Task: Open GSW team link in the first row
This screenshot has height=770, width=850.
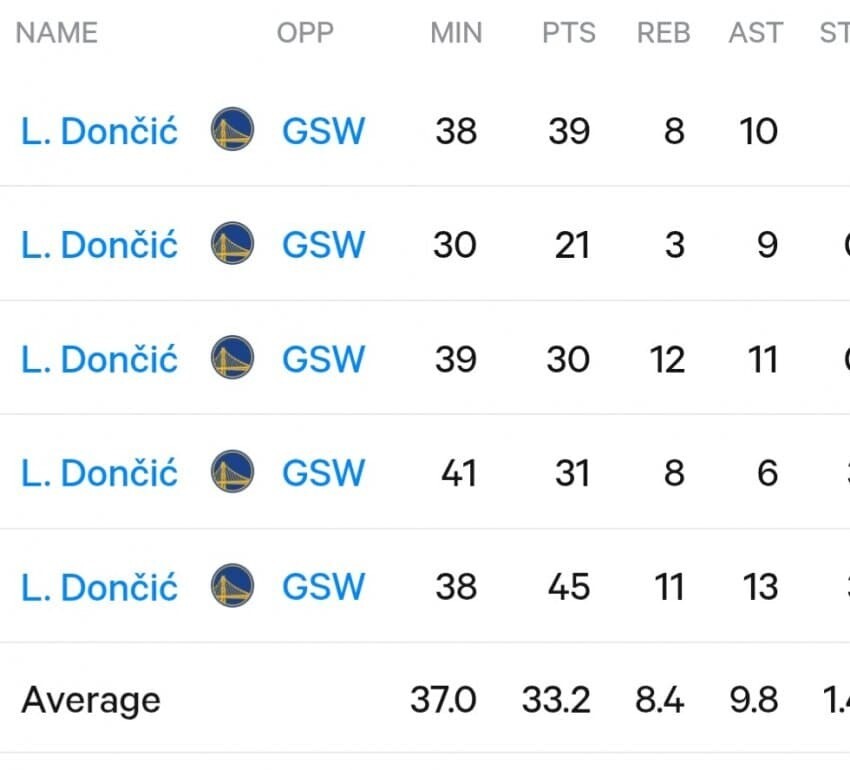Action: [x=323, y=131]
